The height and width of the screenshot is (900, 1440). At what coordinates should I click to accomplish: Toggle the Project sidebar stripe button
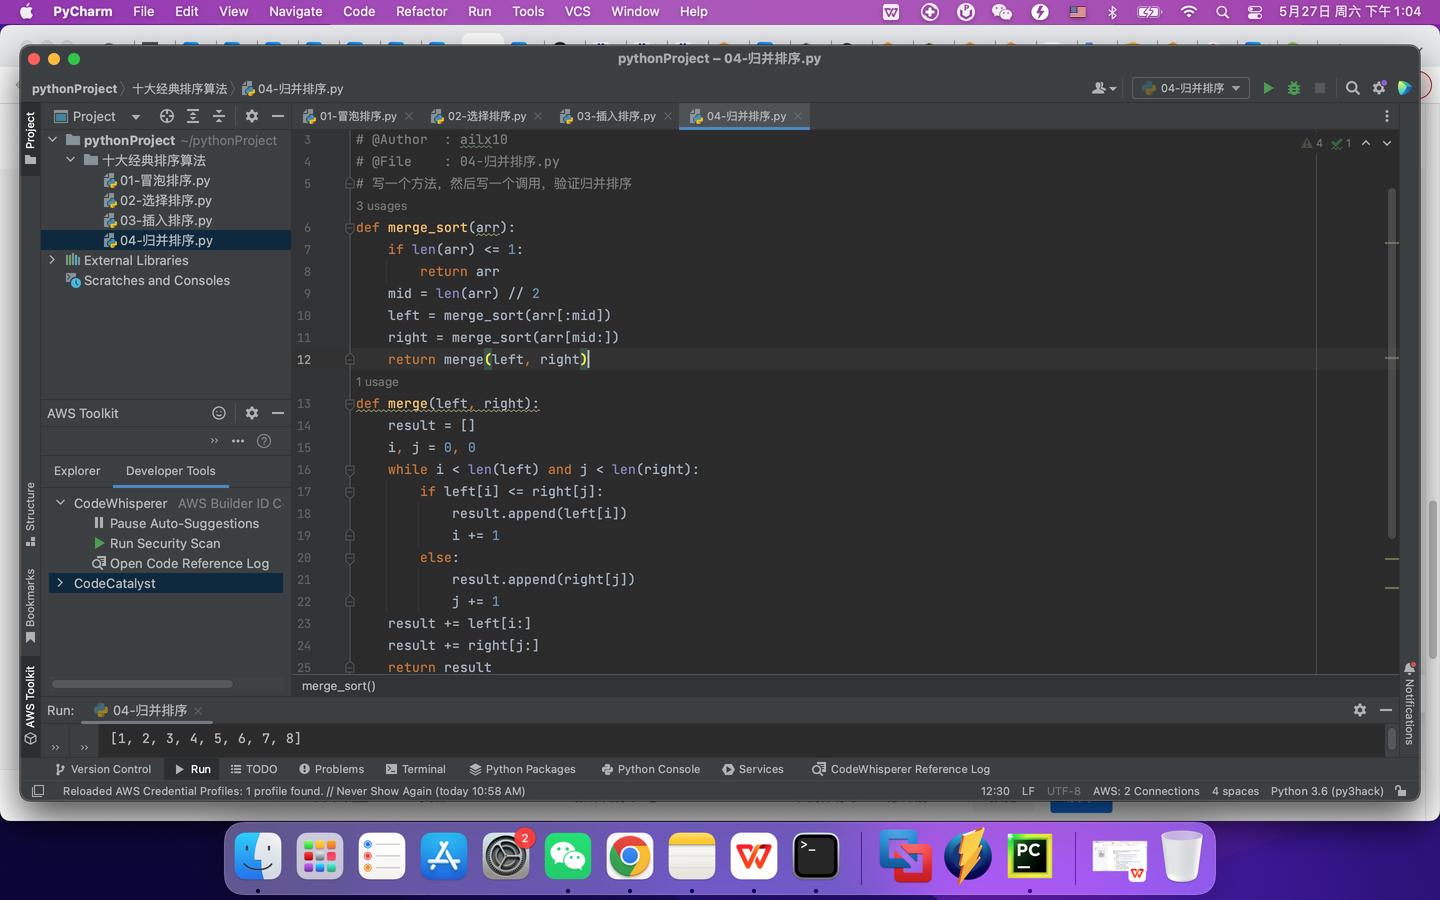pos(30,138)
